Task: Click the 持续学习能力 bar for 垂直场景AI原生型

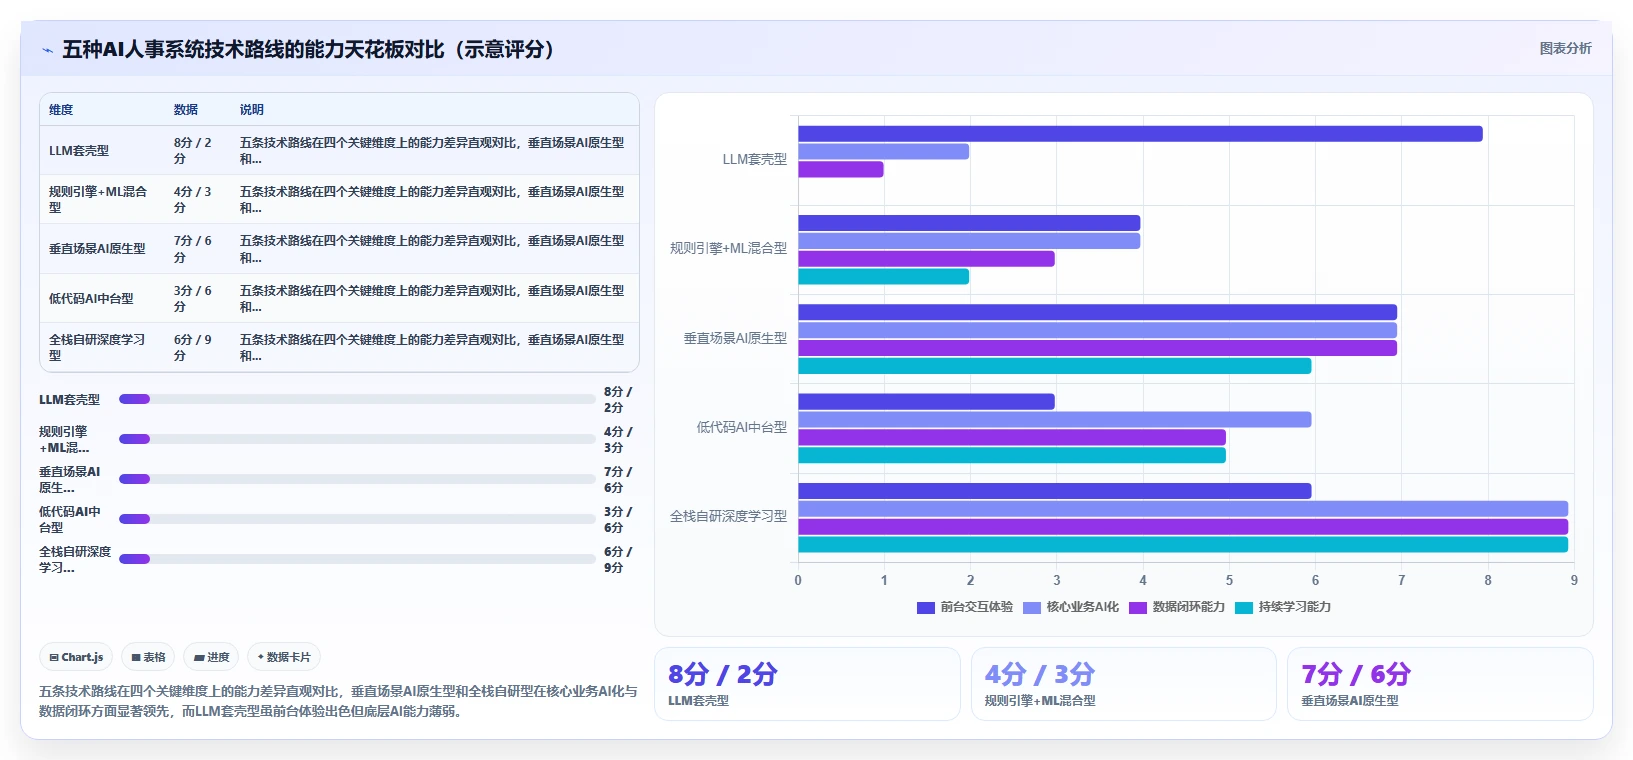Action: pyautogui.click(x=1055, y=366)
